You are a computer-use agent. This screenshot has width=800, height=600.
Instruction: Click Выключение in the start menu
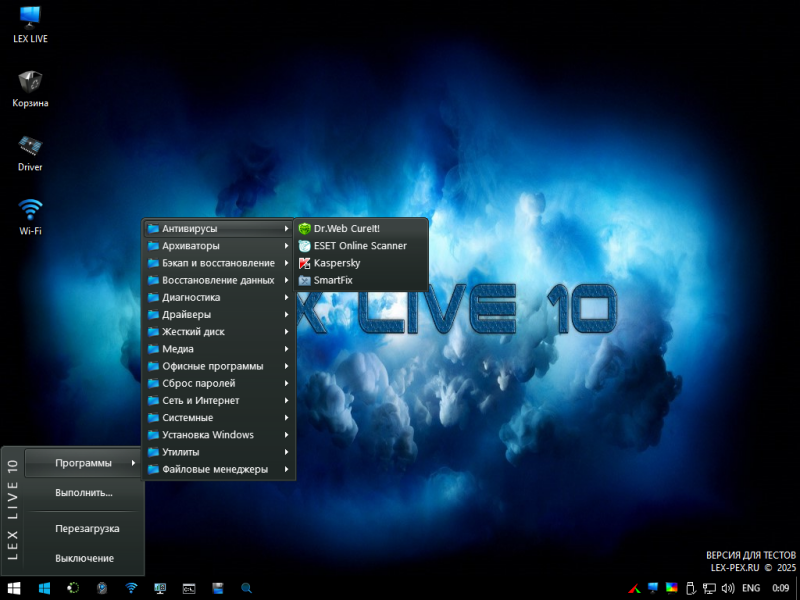(x=84, y=558)
